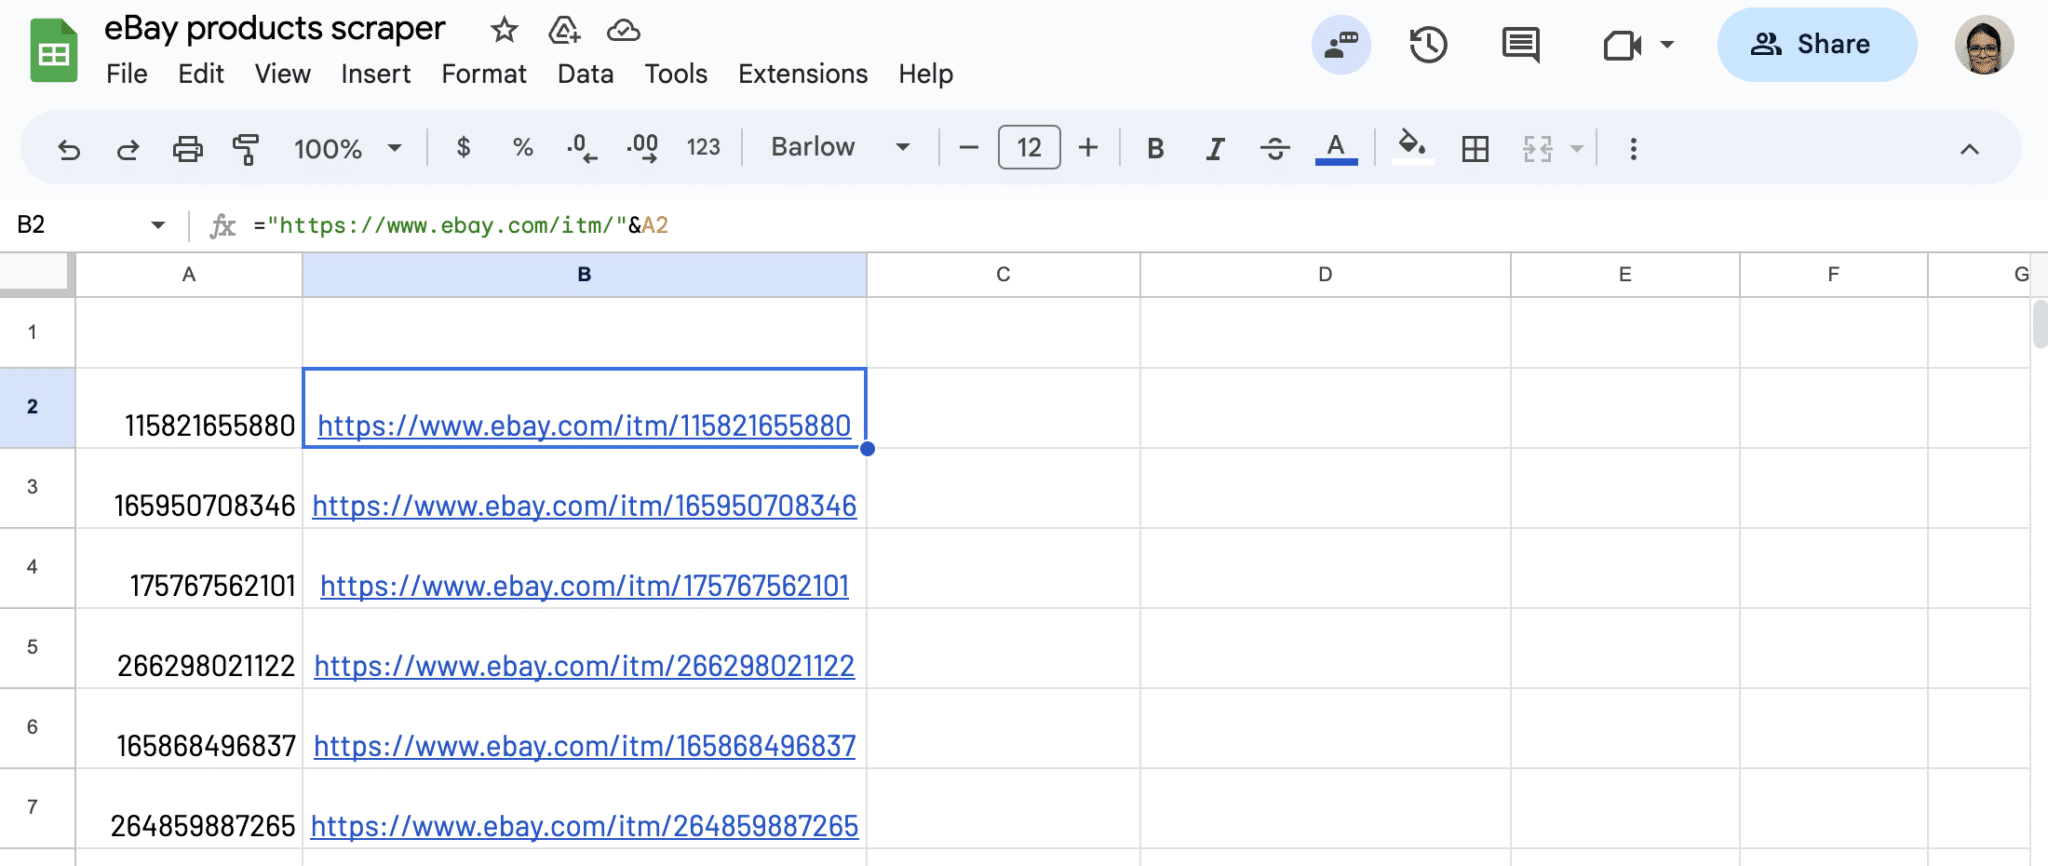The width and height of the screenshot is (2048, 866).
Task: Open the fill color bucket
Action: tap(1412, 147)
